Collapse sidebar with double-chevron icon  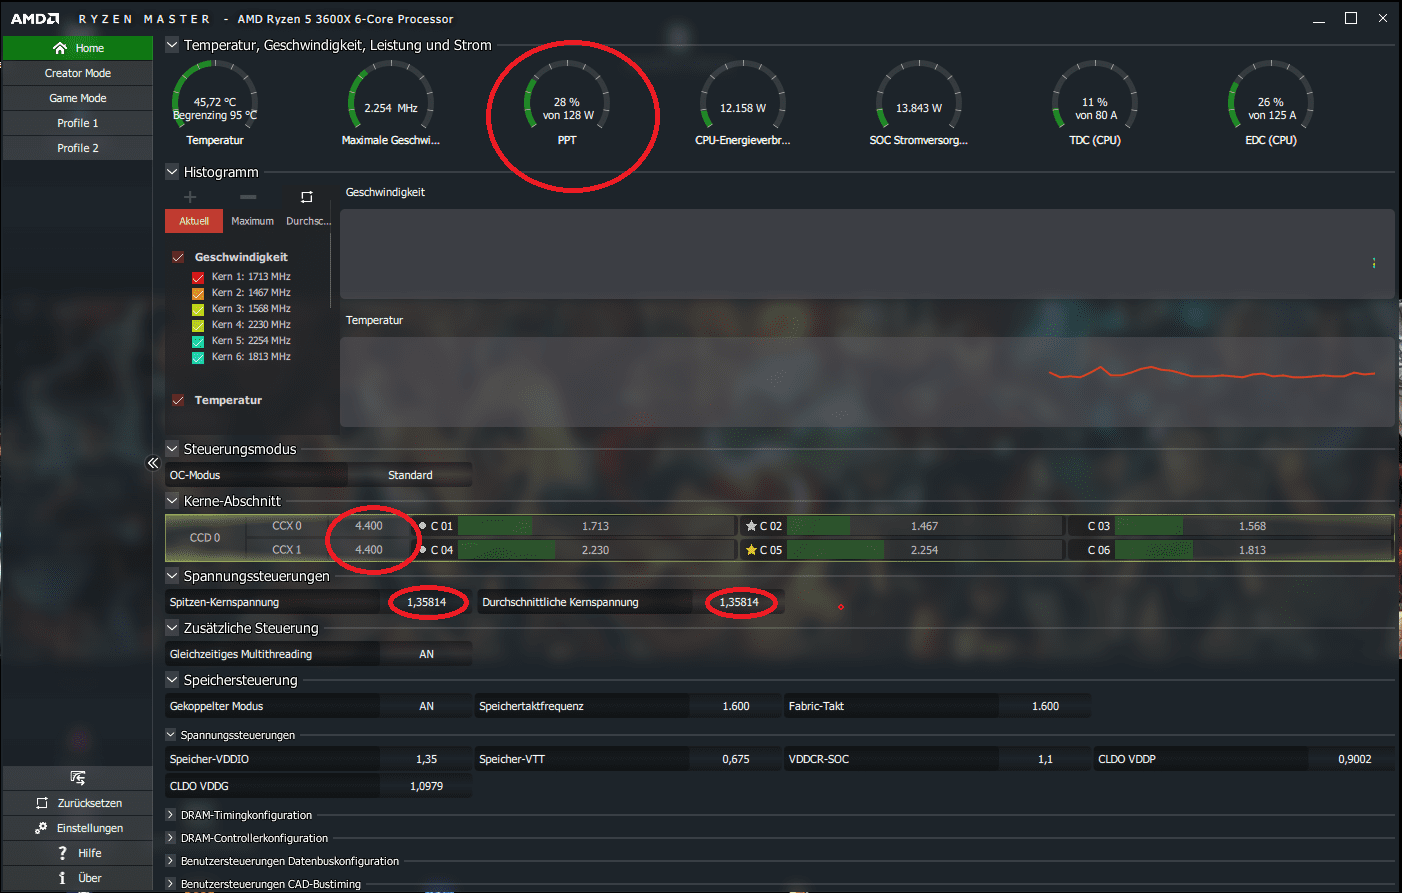pos(153,463)
